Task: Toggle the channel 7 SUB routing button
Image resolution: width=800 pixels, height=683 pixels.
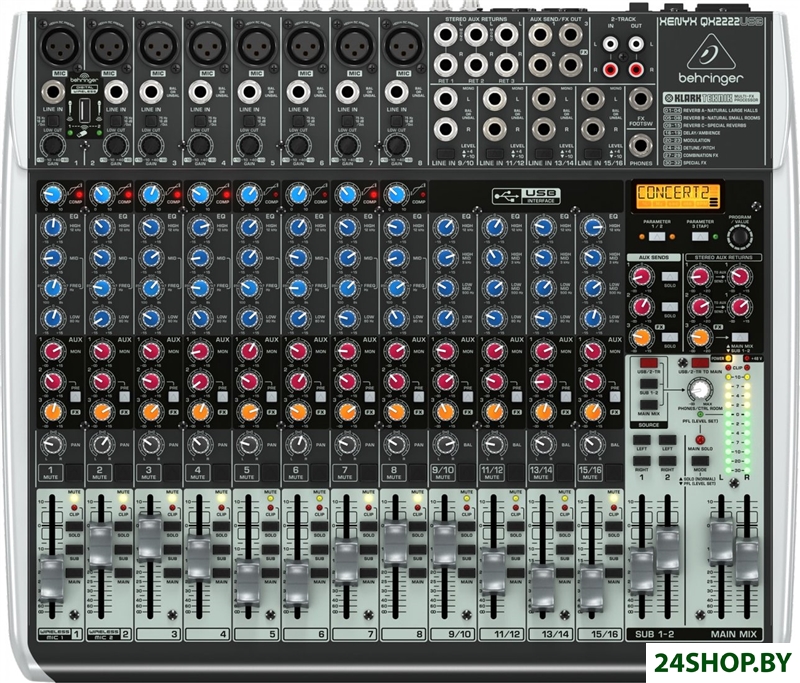Action: pos(368,549)
